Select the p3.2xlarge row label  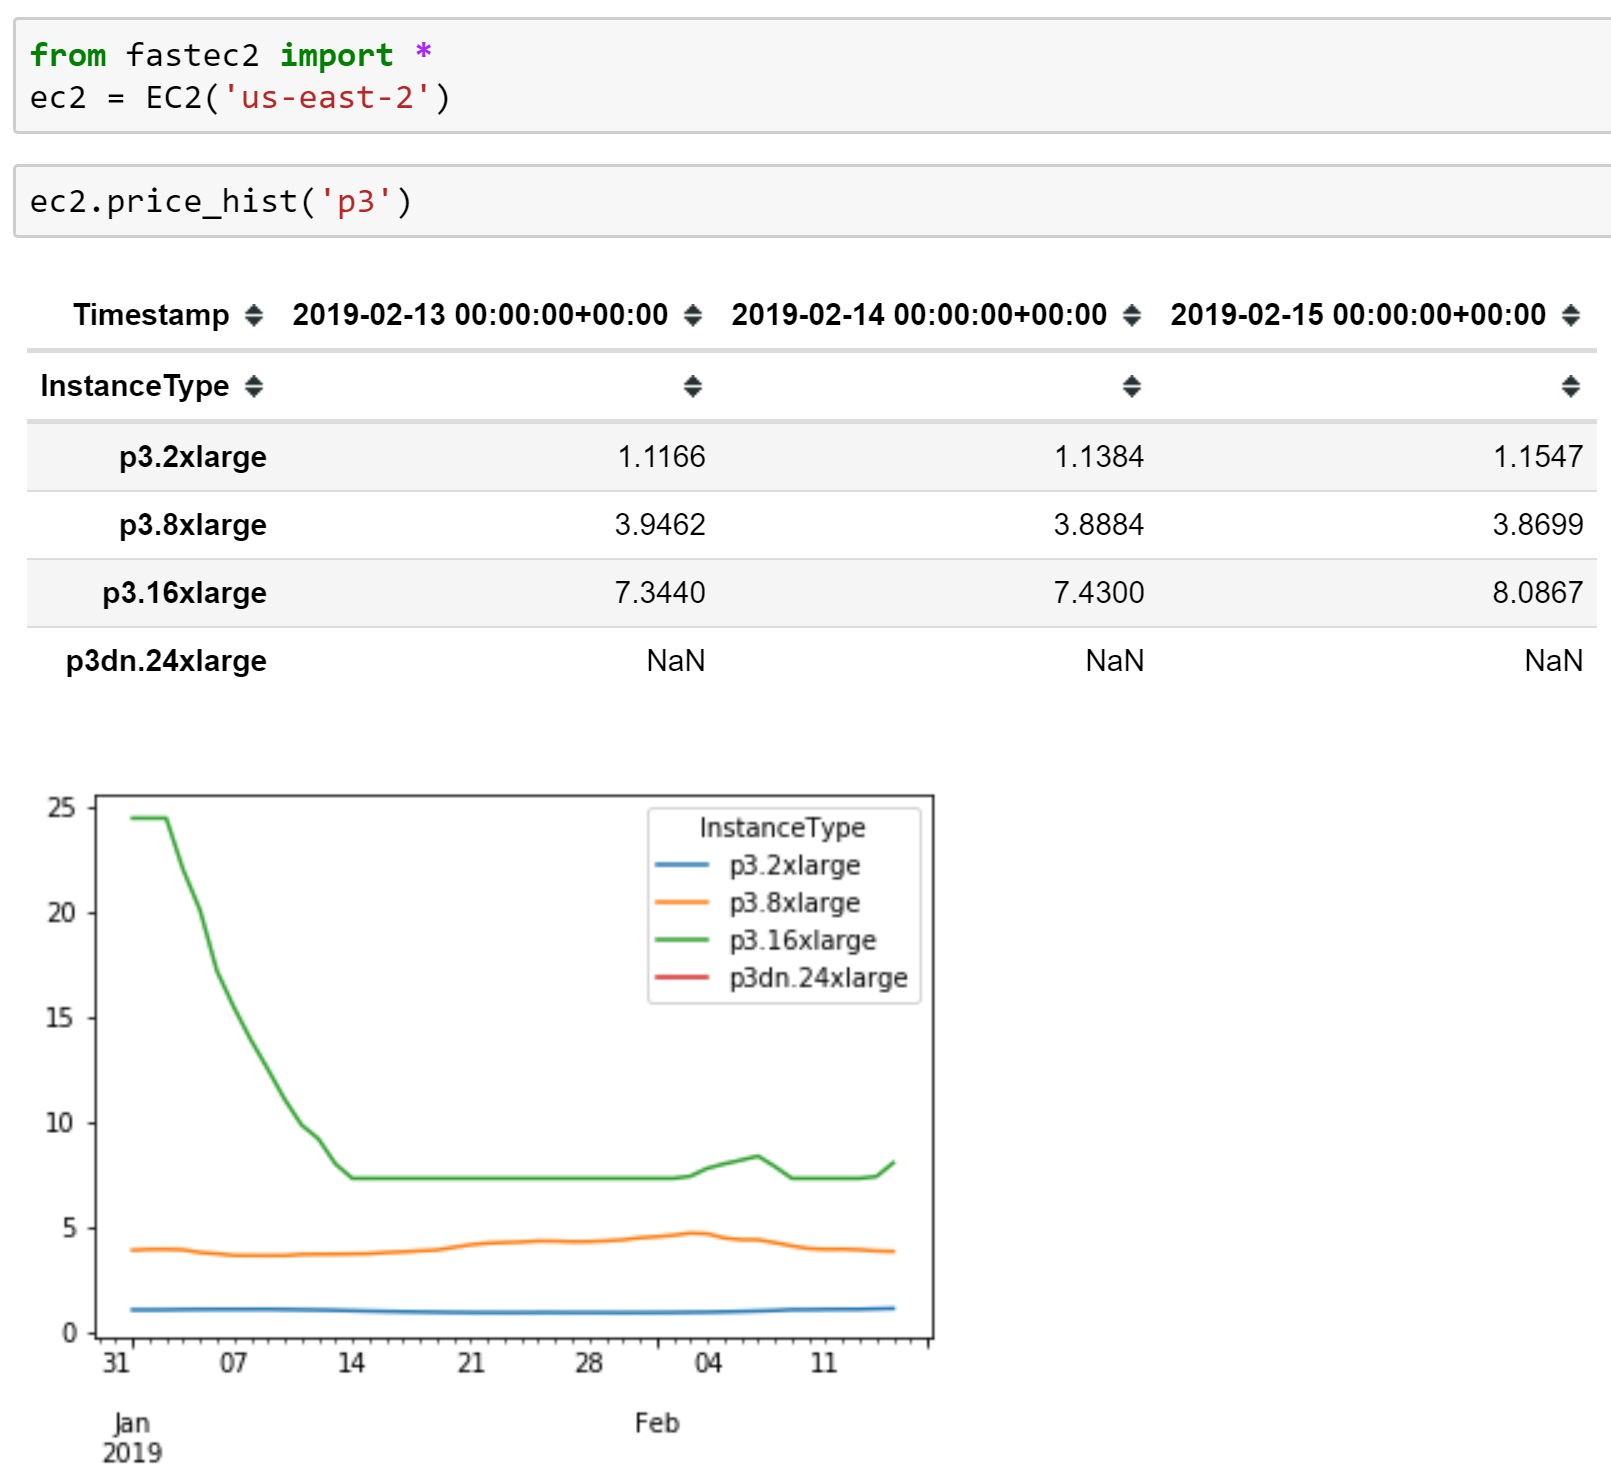(x=192, y=457)
